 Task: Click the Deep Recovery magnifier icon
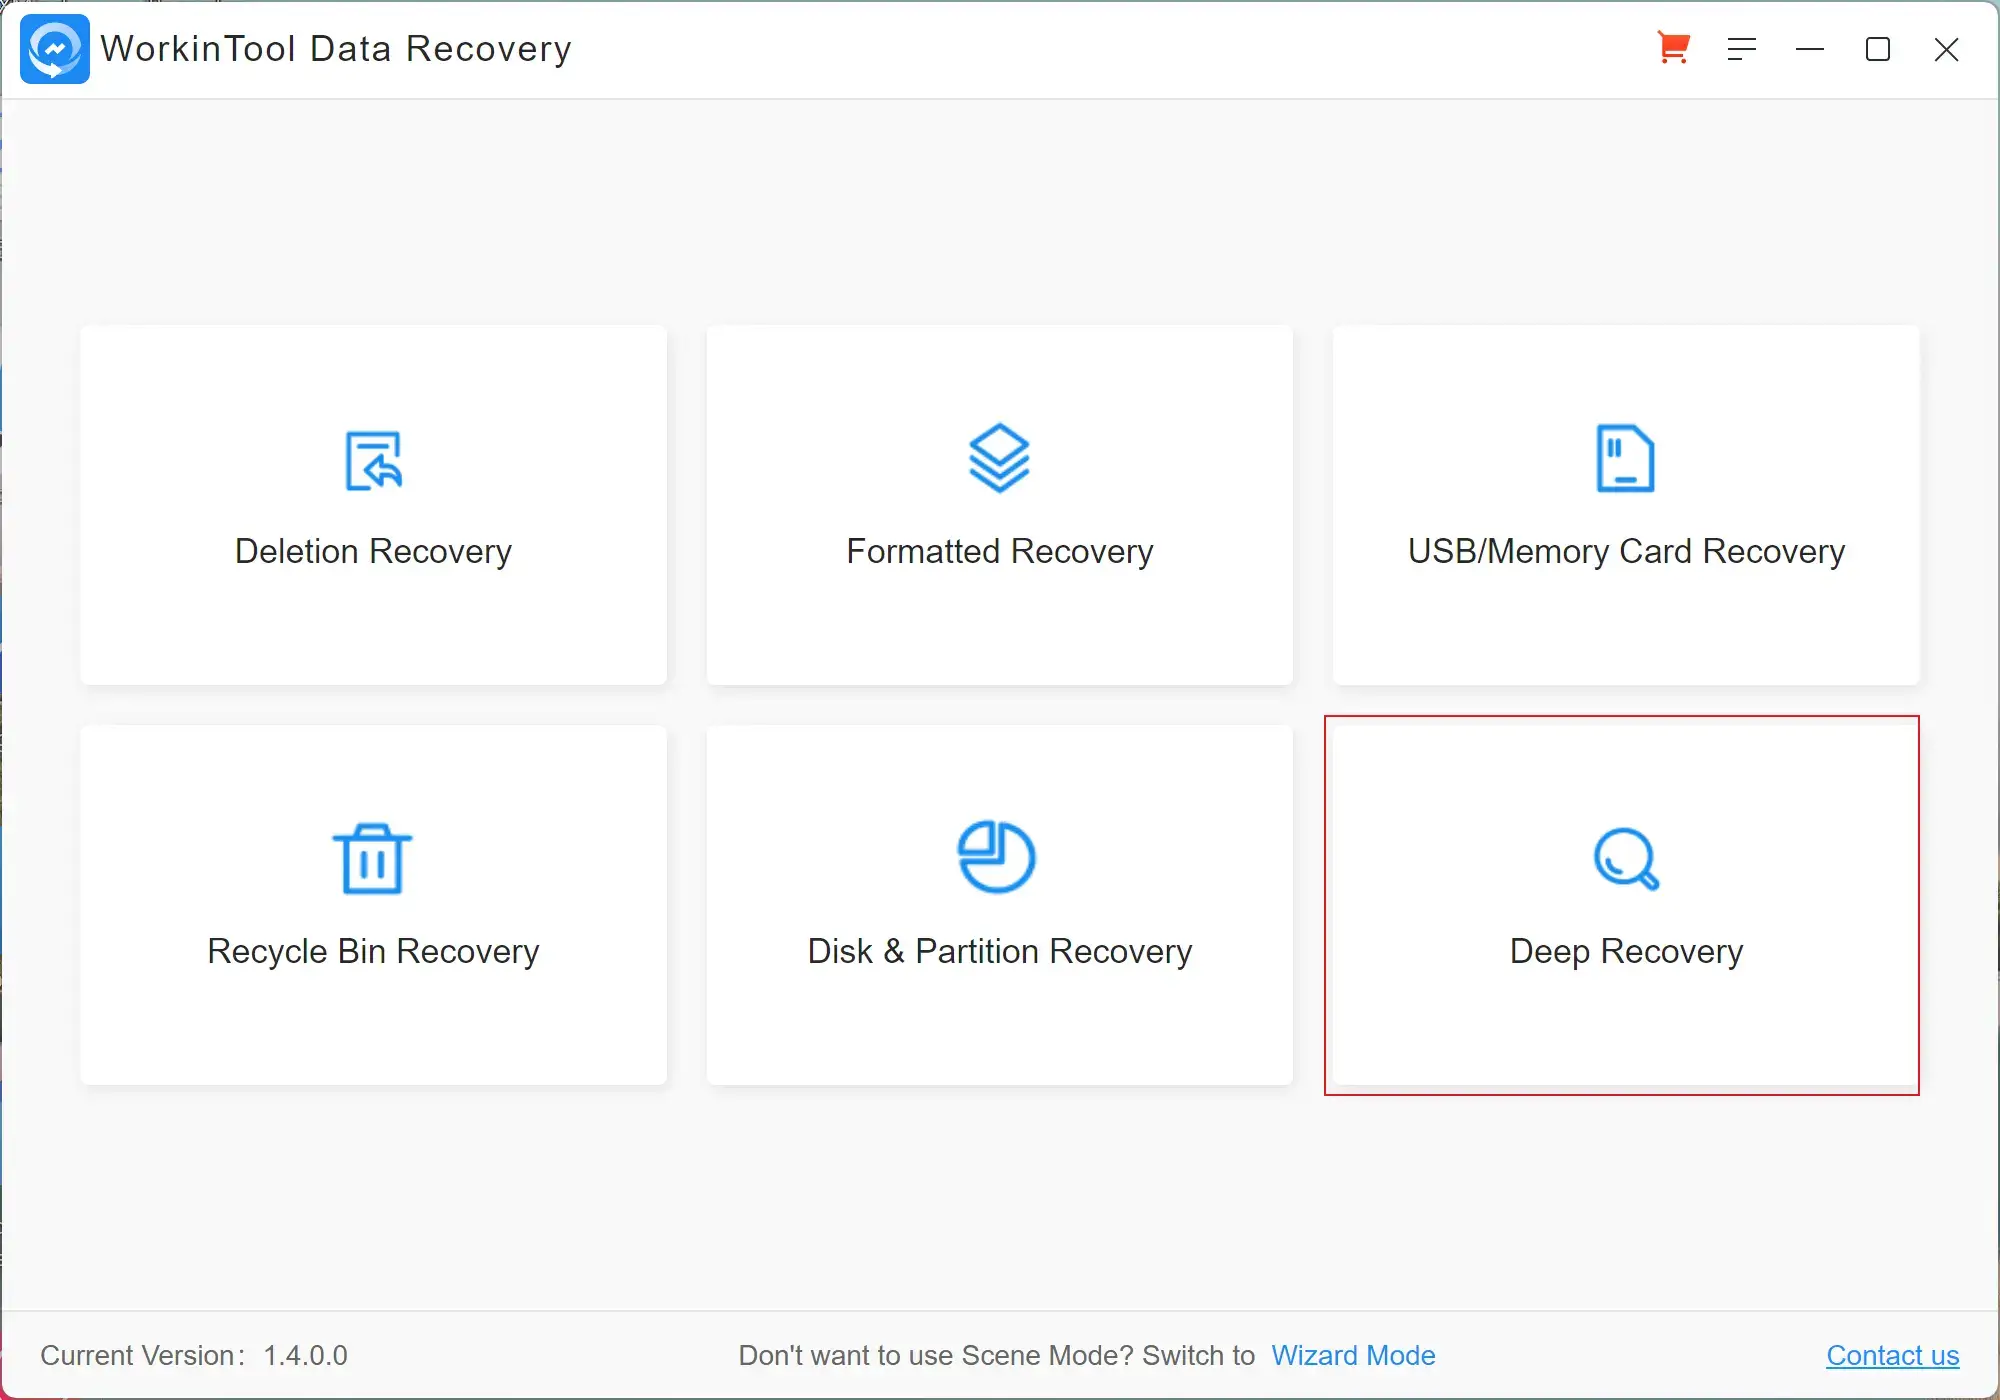pos(1626,859)
